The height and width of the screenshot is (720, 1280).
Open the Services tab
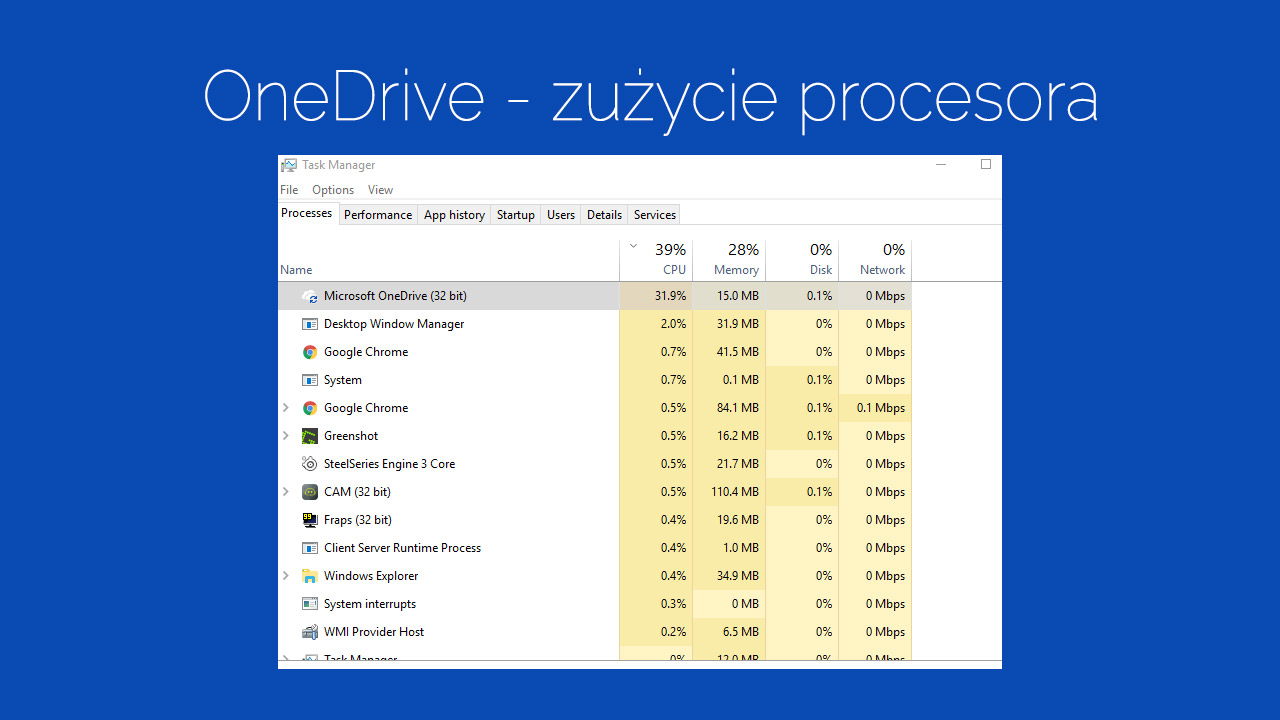click(655, 215)
